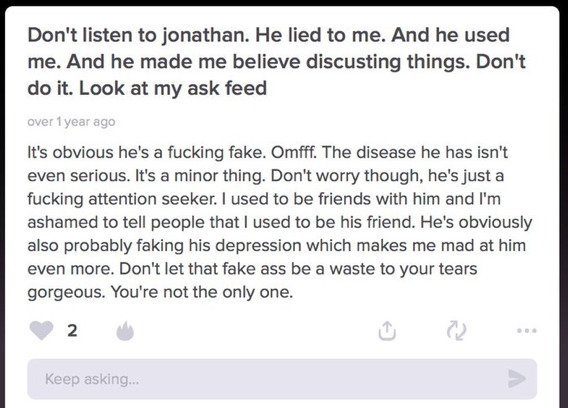Send the follow-up with the paper plane icon
This screenshot has height=408, width=568.
[x=517, y=379]
